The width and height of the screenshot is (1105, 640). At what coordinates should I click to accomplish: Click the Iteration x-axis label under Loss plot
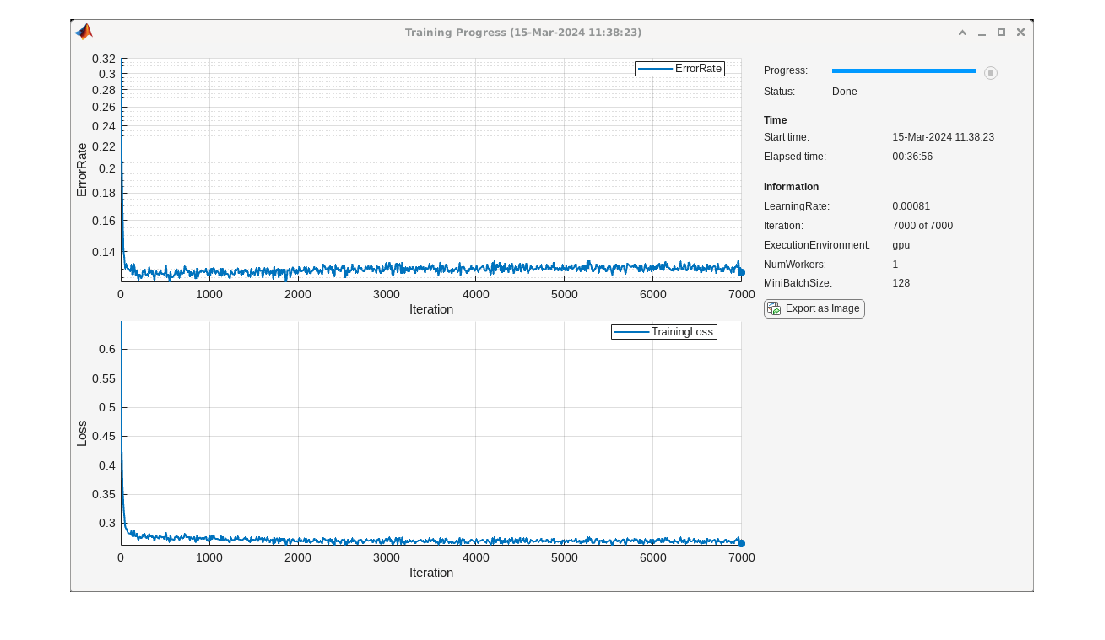tap(431, 573)
